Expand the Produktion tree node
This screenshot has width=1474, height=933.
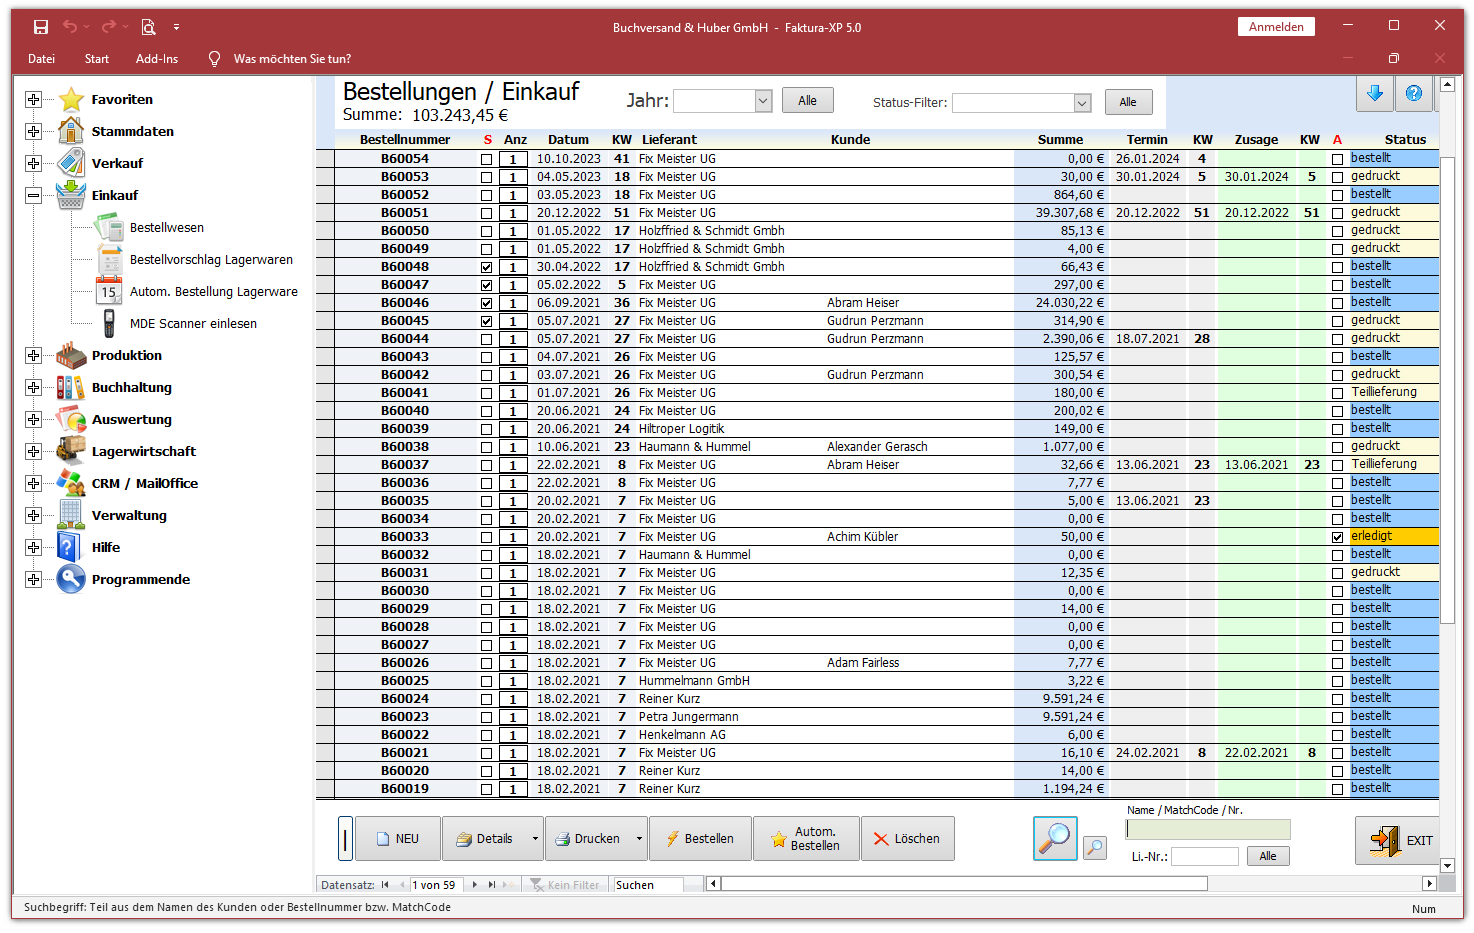34,355
